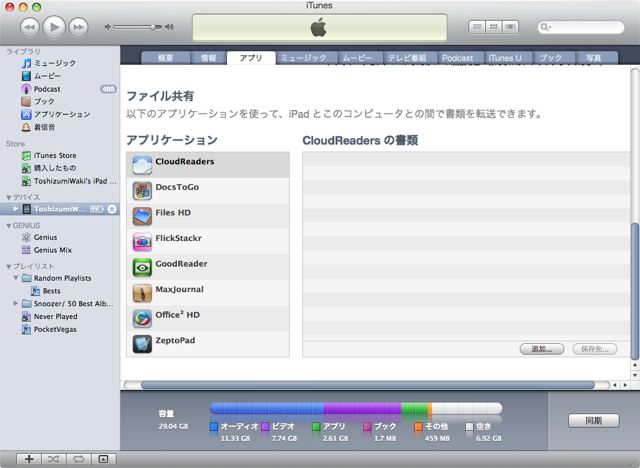Open the 情報 tab
Screen dimensions: 640x468
click(x=208, y=58)
